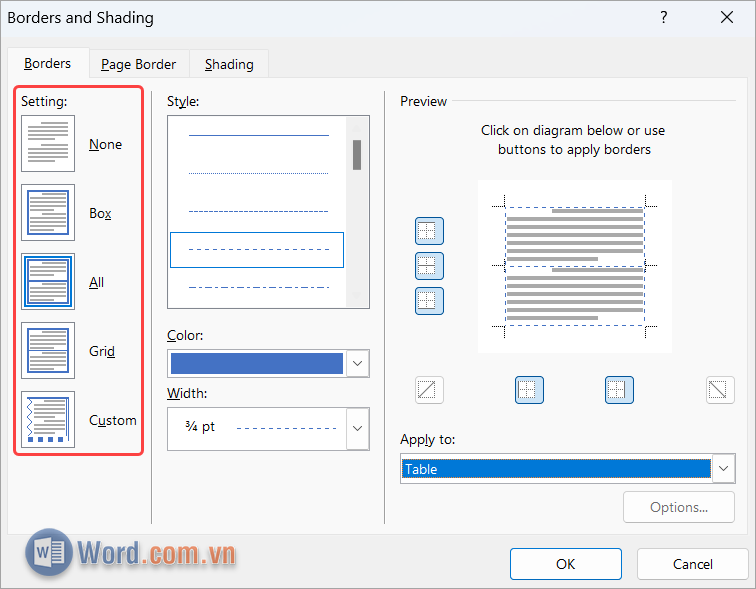Open the help question mark icon
Viewport: 756px width, 589px height.
click(x=663, y=17)
